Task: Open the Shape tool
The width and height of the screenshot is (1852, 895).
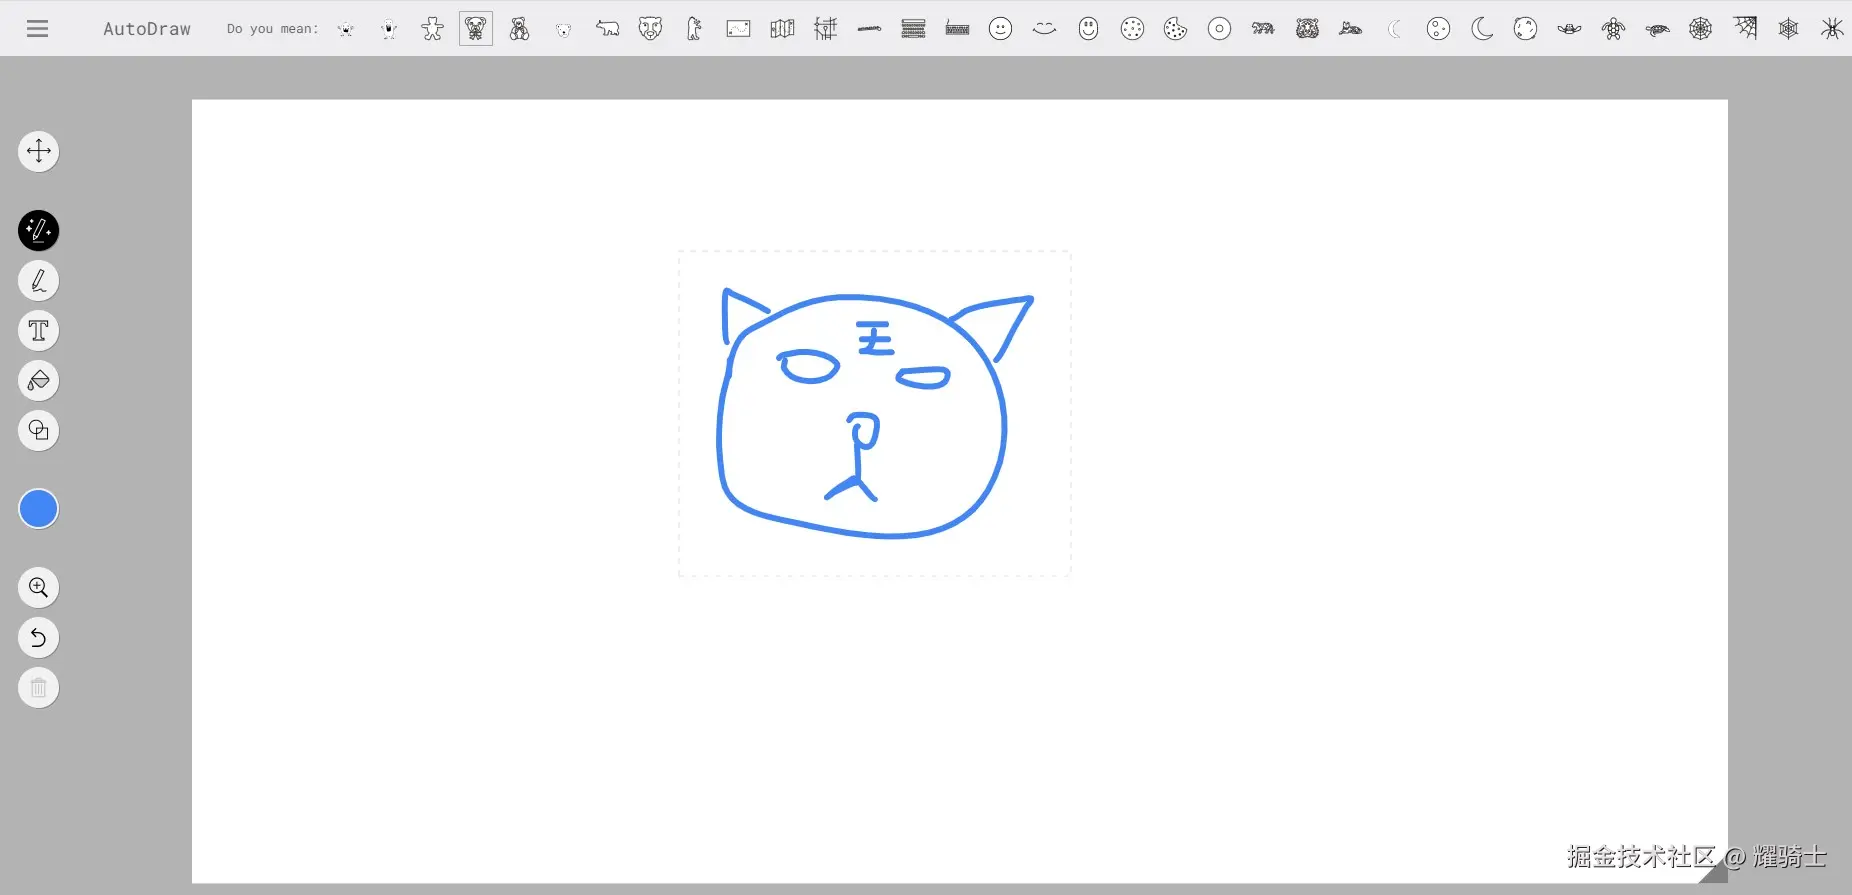Action: (x=39, y=431)
